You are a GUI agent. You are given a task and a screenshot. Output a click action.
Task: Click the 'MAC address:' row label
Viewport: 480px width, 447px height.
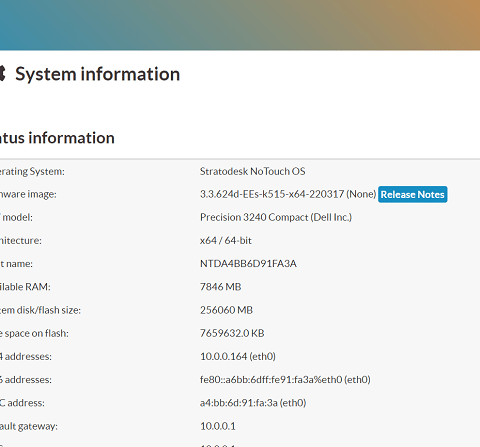[22, 403]
